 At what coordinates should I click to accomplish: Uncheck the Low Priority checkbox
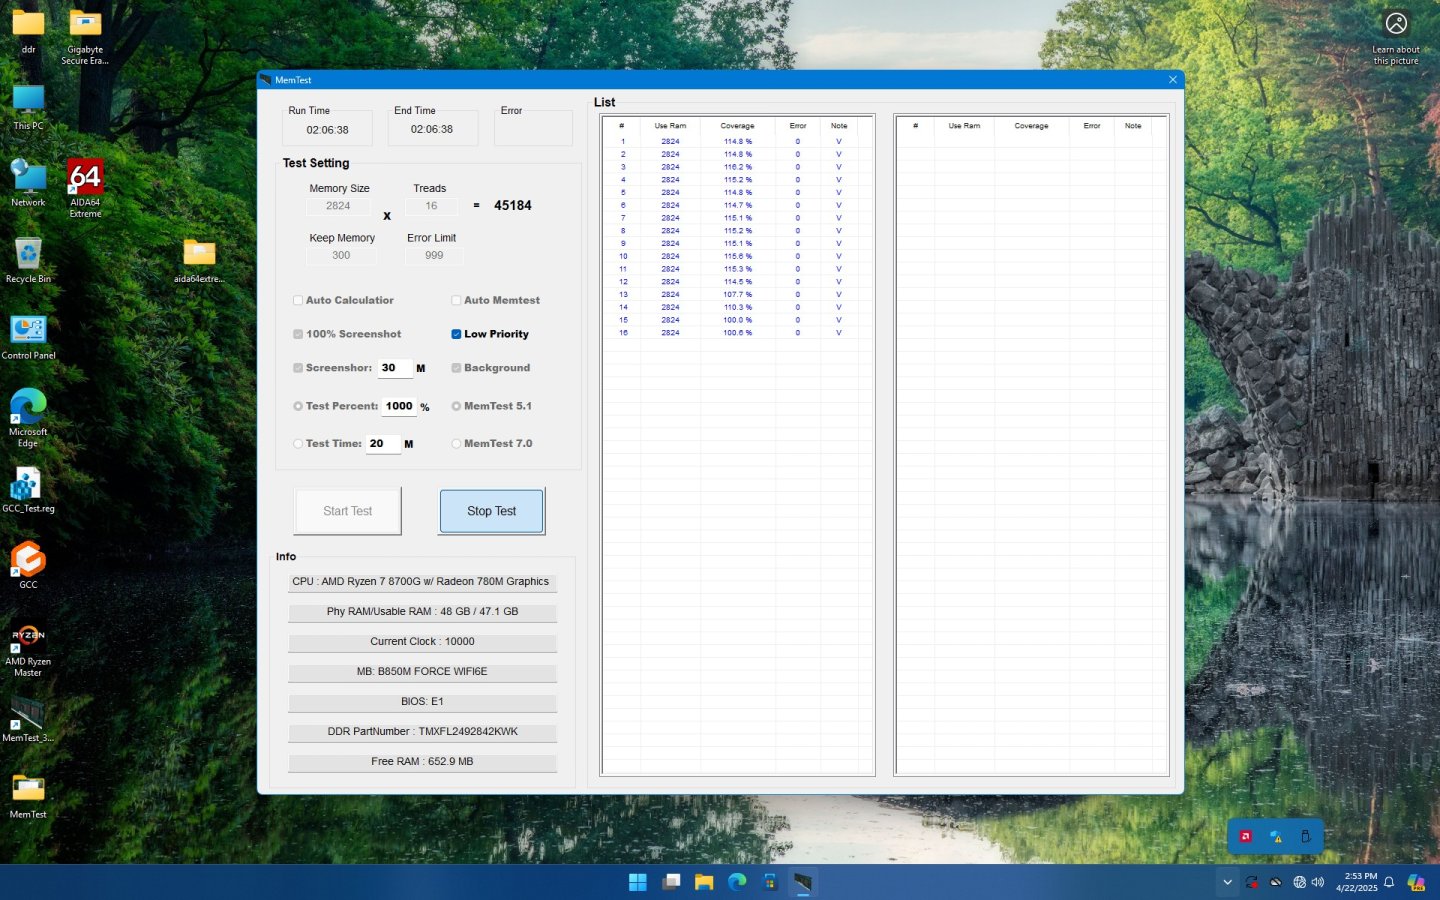coord(456,334)
